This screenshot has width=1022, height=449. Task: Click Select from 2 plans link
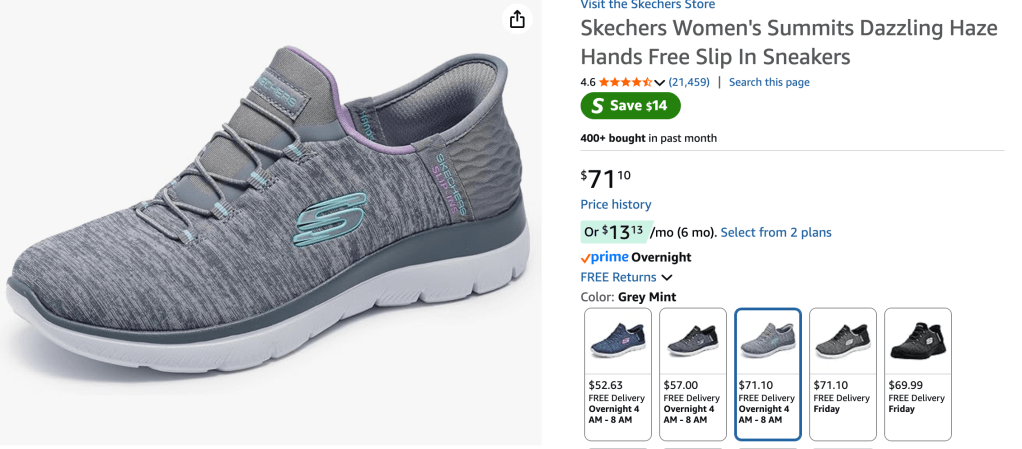click(x=776, y=232)
